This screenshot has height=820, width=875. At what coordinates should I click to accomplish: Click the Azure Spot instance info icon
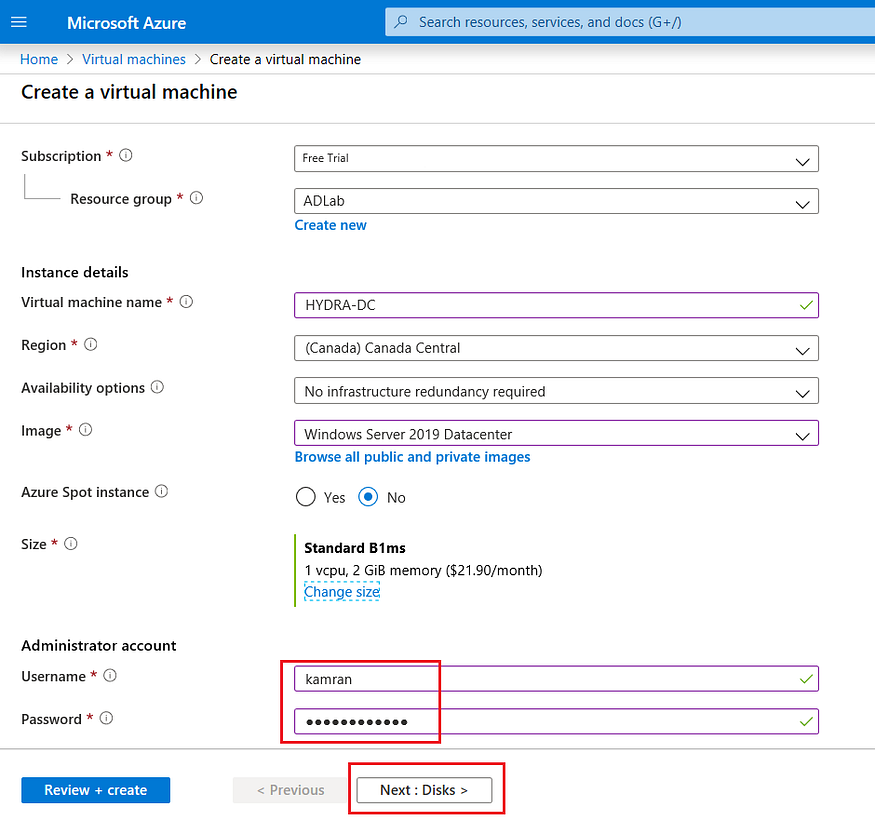(161, 491)
